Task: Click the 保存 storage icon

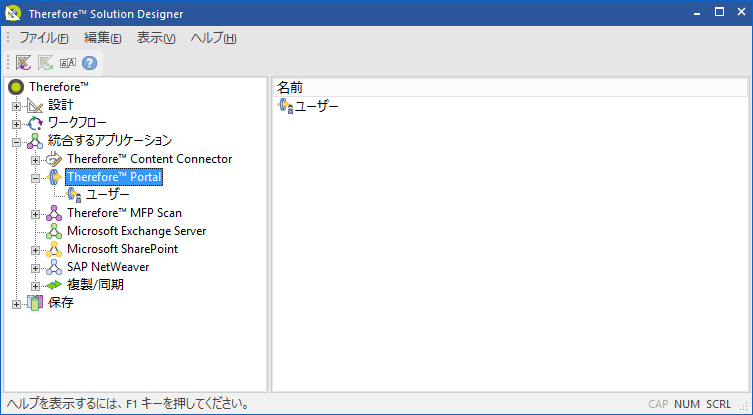Action: pos(35,303)
